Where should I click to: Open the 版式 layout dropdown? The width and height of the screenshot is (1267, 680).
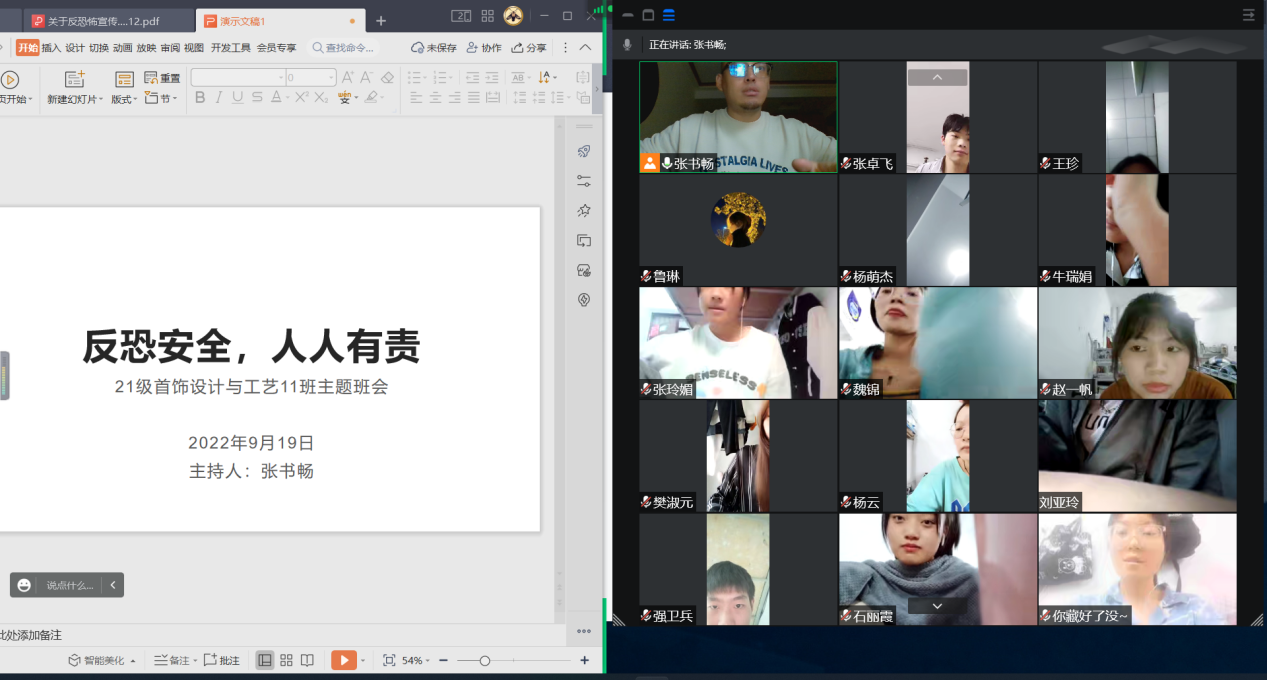coord(124,99)
